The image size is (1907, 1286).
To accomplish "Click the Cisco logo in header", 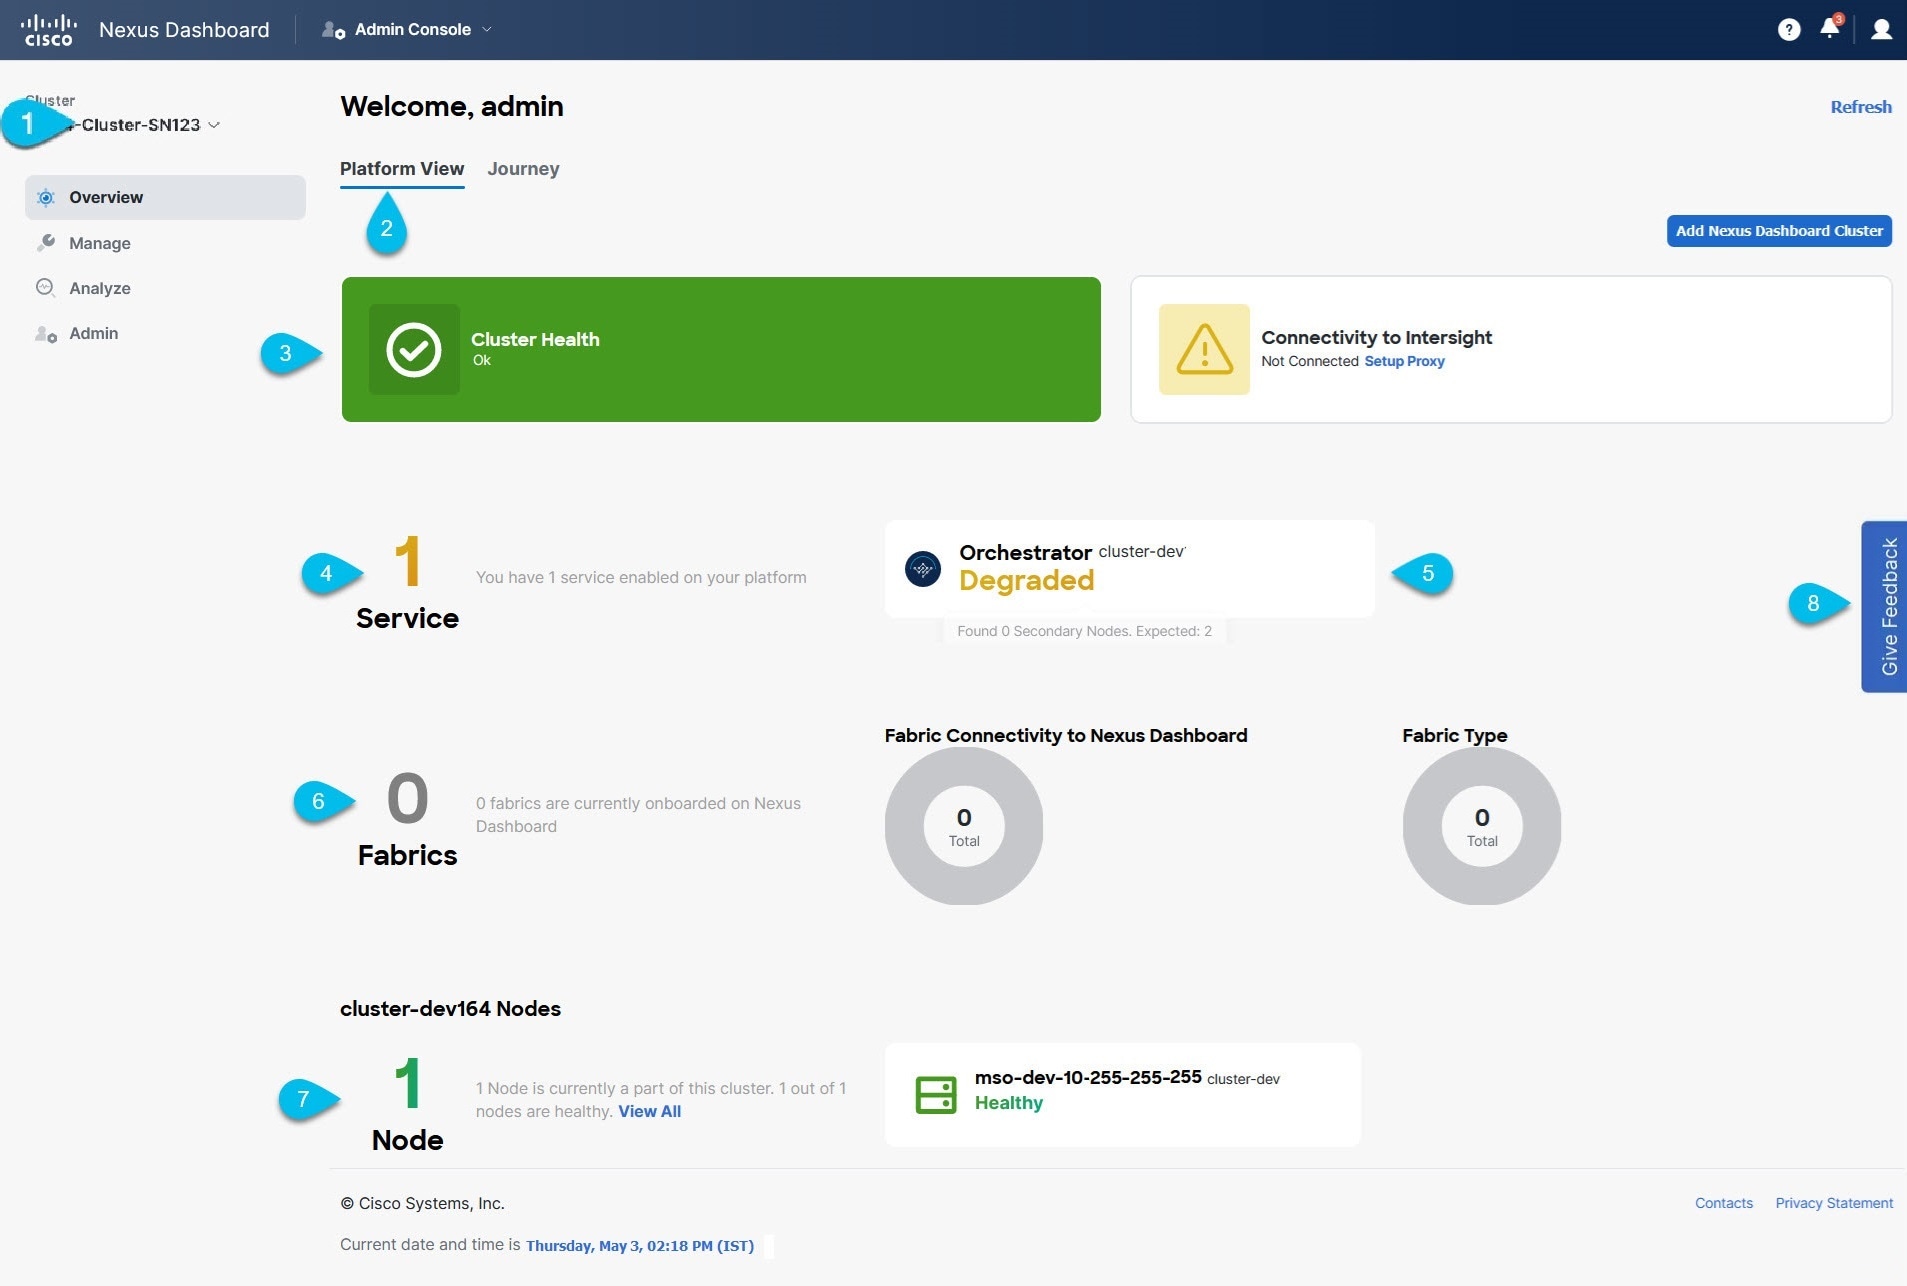I will [x=48, y=30].
